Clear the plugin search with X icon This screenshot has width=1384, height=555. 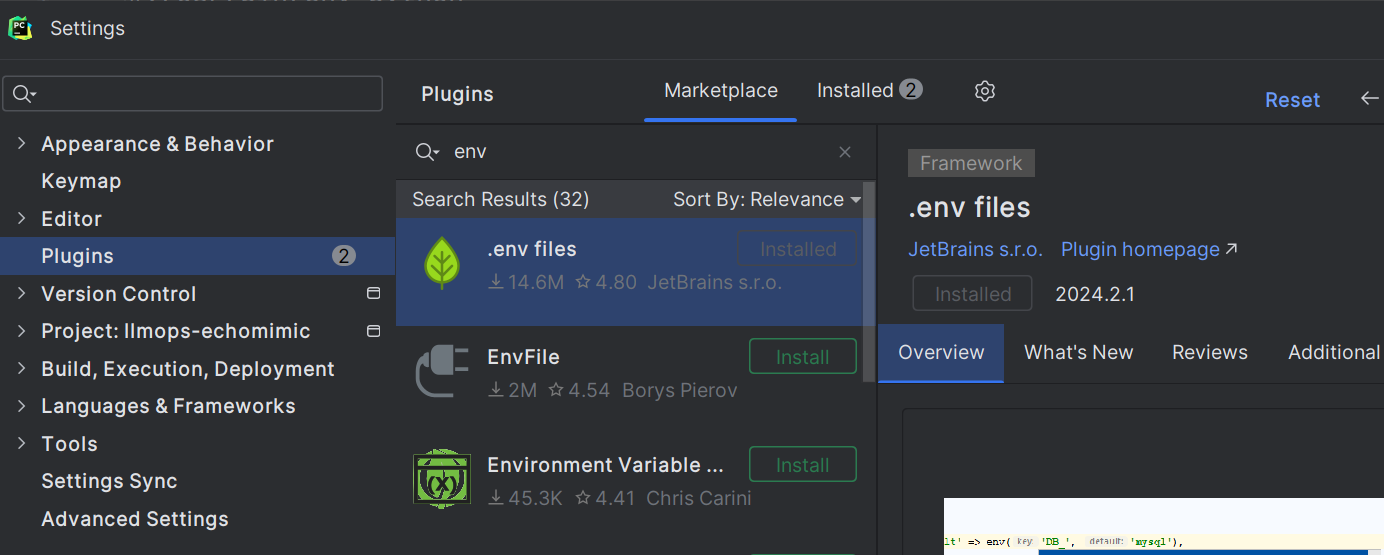pos(845,152)
